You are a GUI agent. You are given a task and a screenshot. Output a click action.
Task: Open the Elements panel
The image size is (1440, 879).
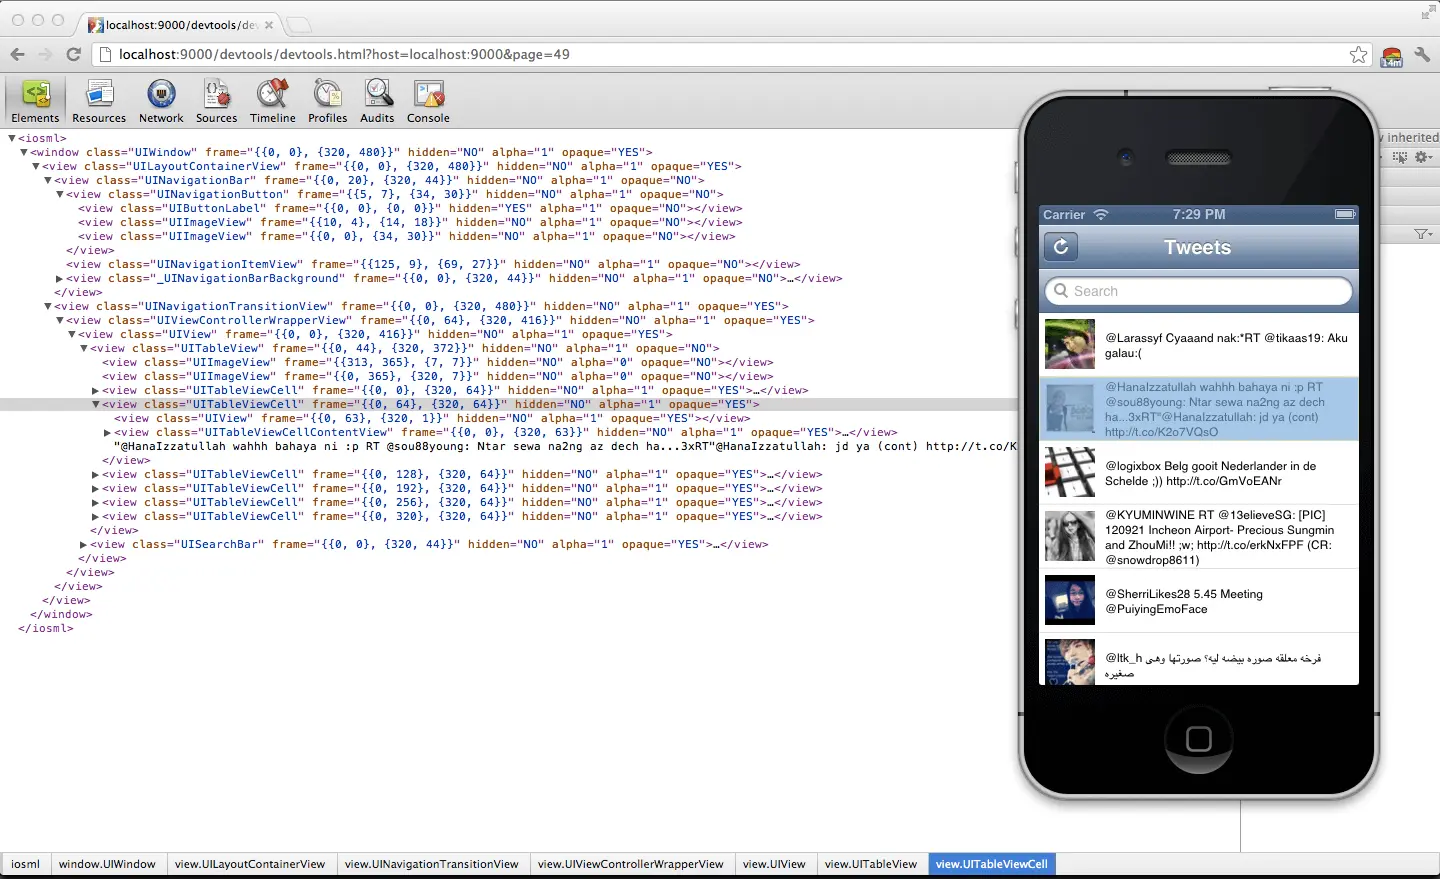tap(35, 100)
